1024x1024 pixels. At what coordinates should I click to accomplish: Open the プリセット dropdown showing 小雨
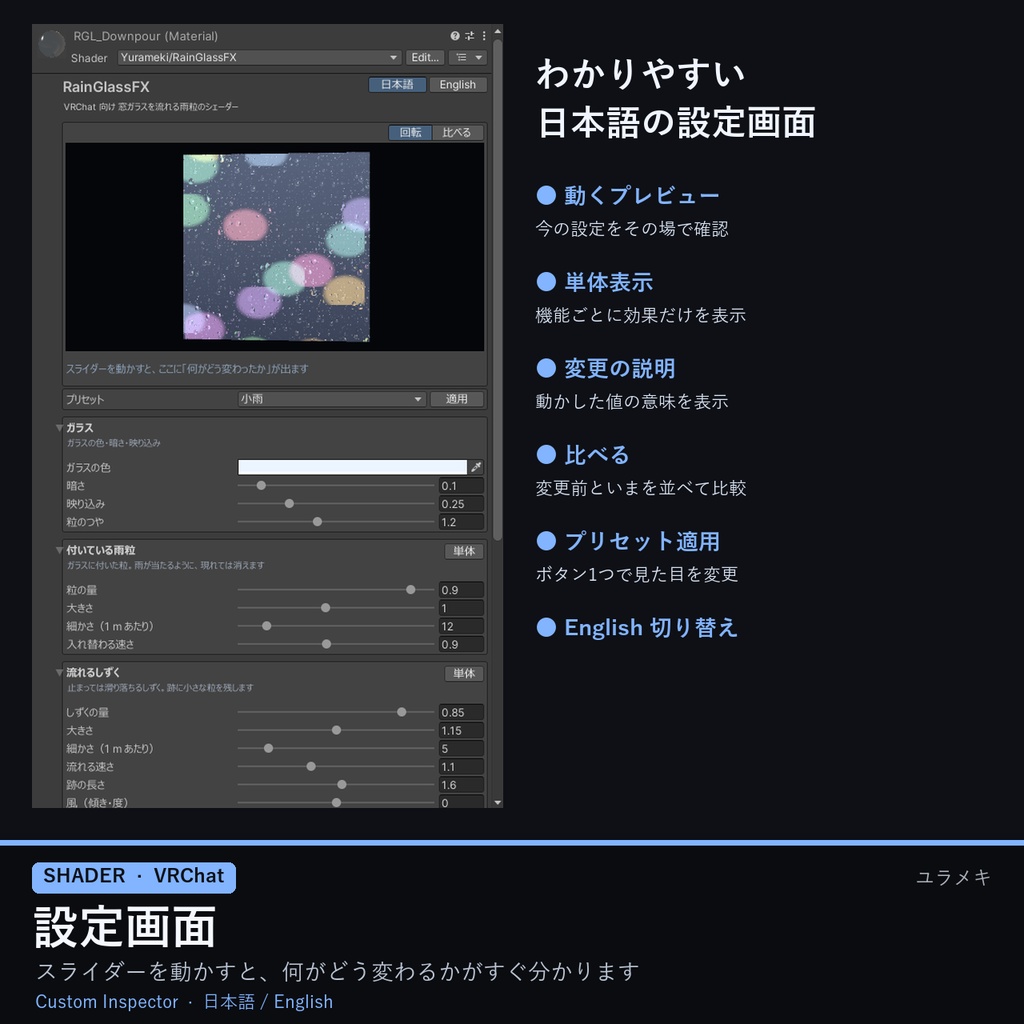[x=332, y=399]
